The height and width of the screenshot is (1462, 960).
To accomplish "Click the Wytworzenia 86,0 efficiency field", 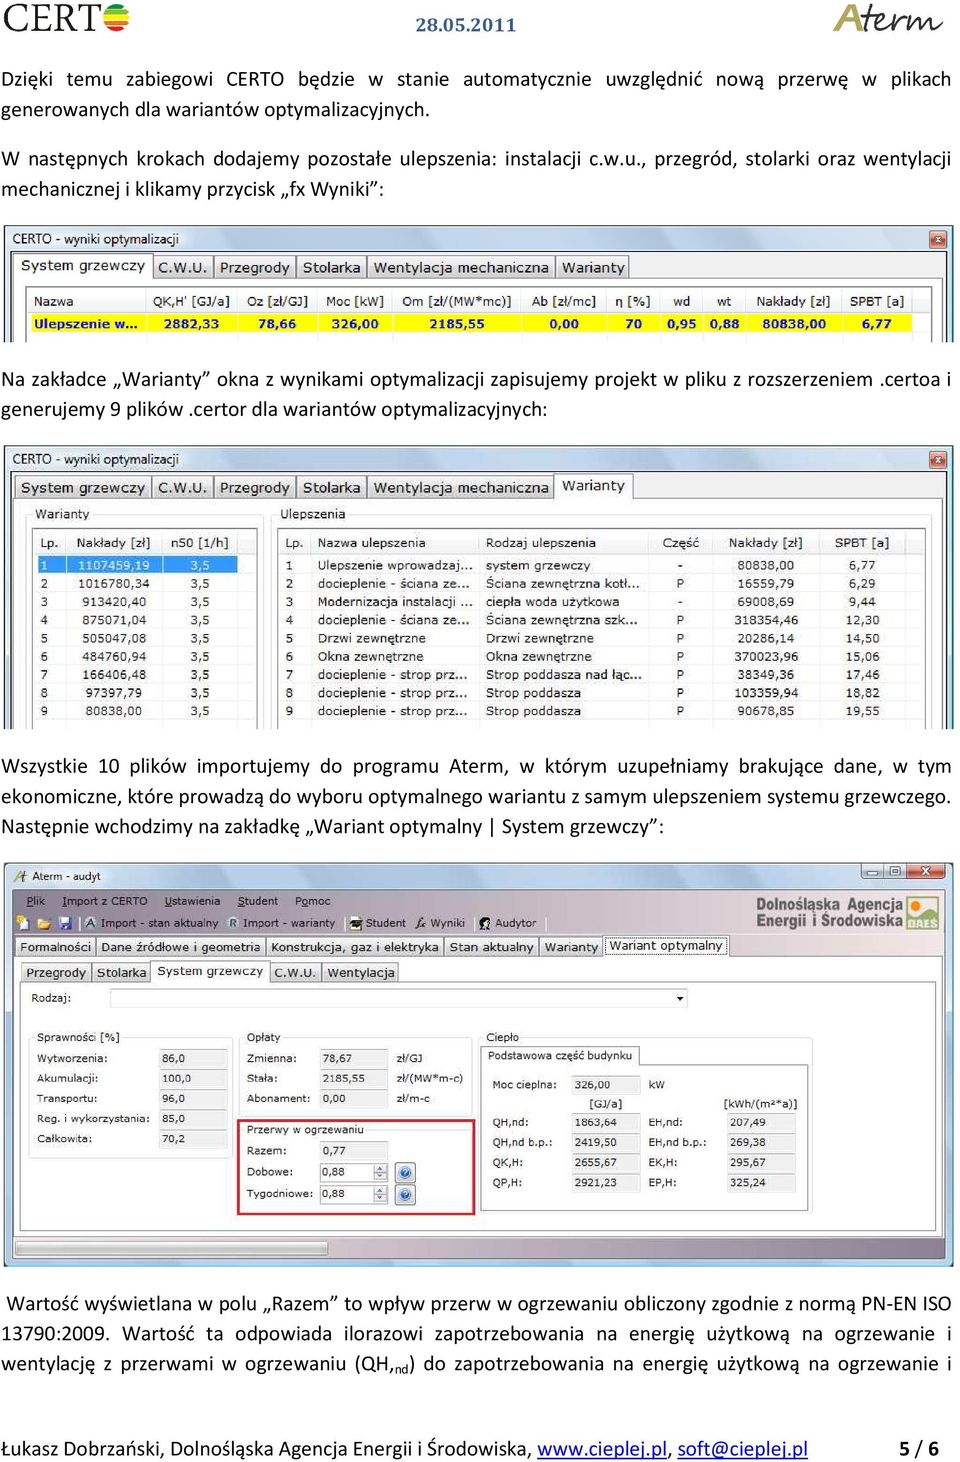I will 192,1058.
